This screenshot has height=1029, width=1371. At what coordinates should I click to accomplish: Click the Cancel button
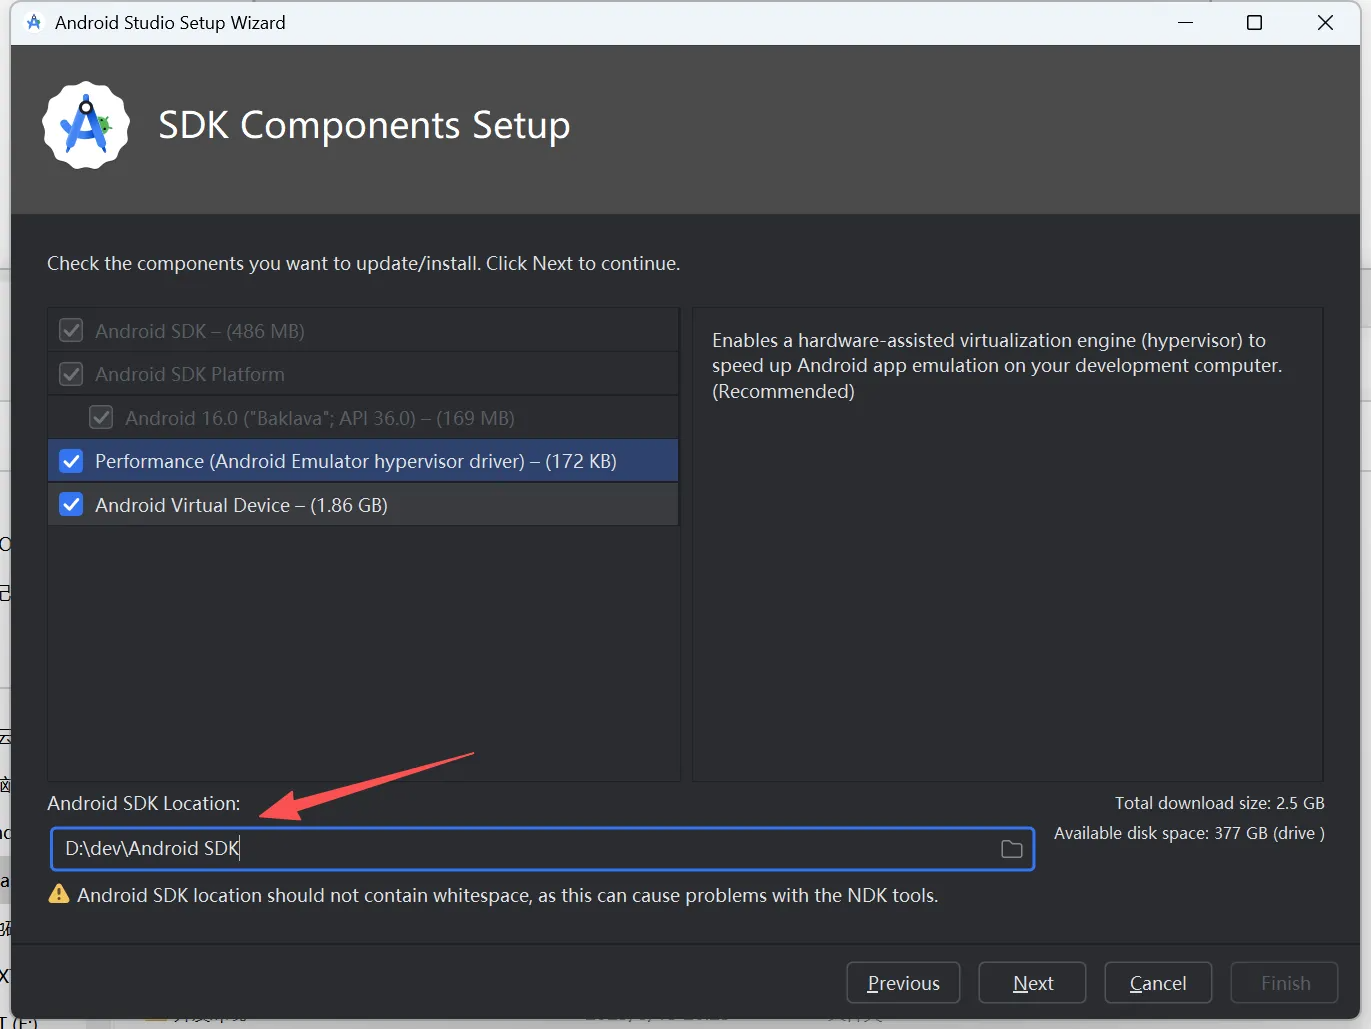(1158, 983)
